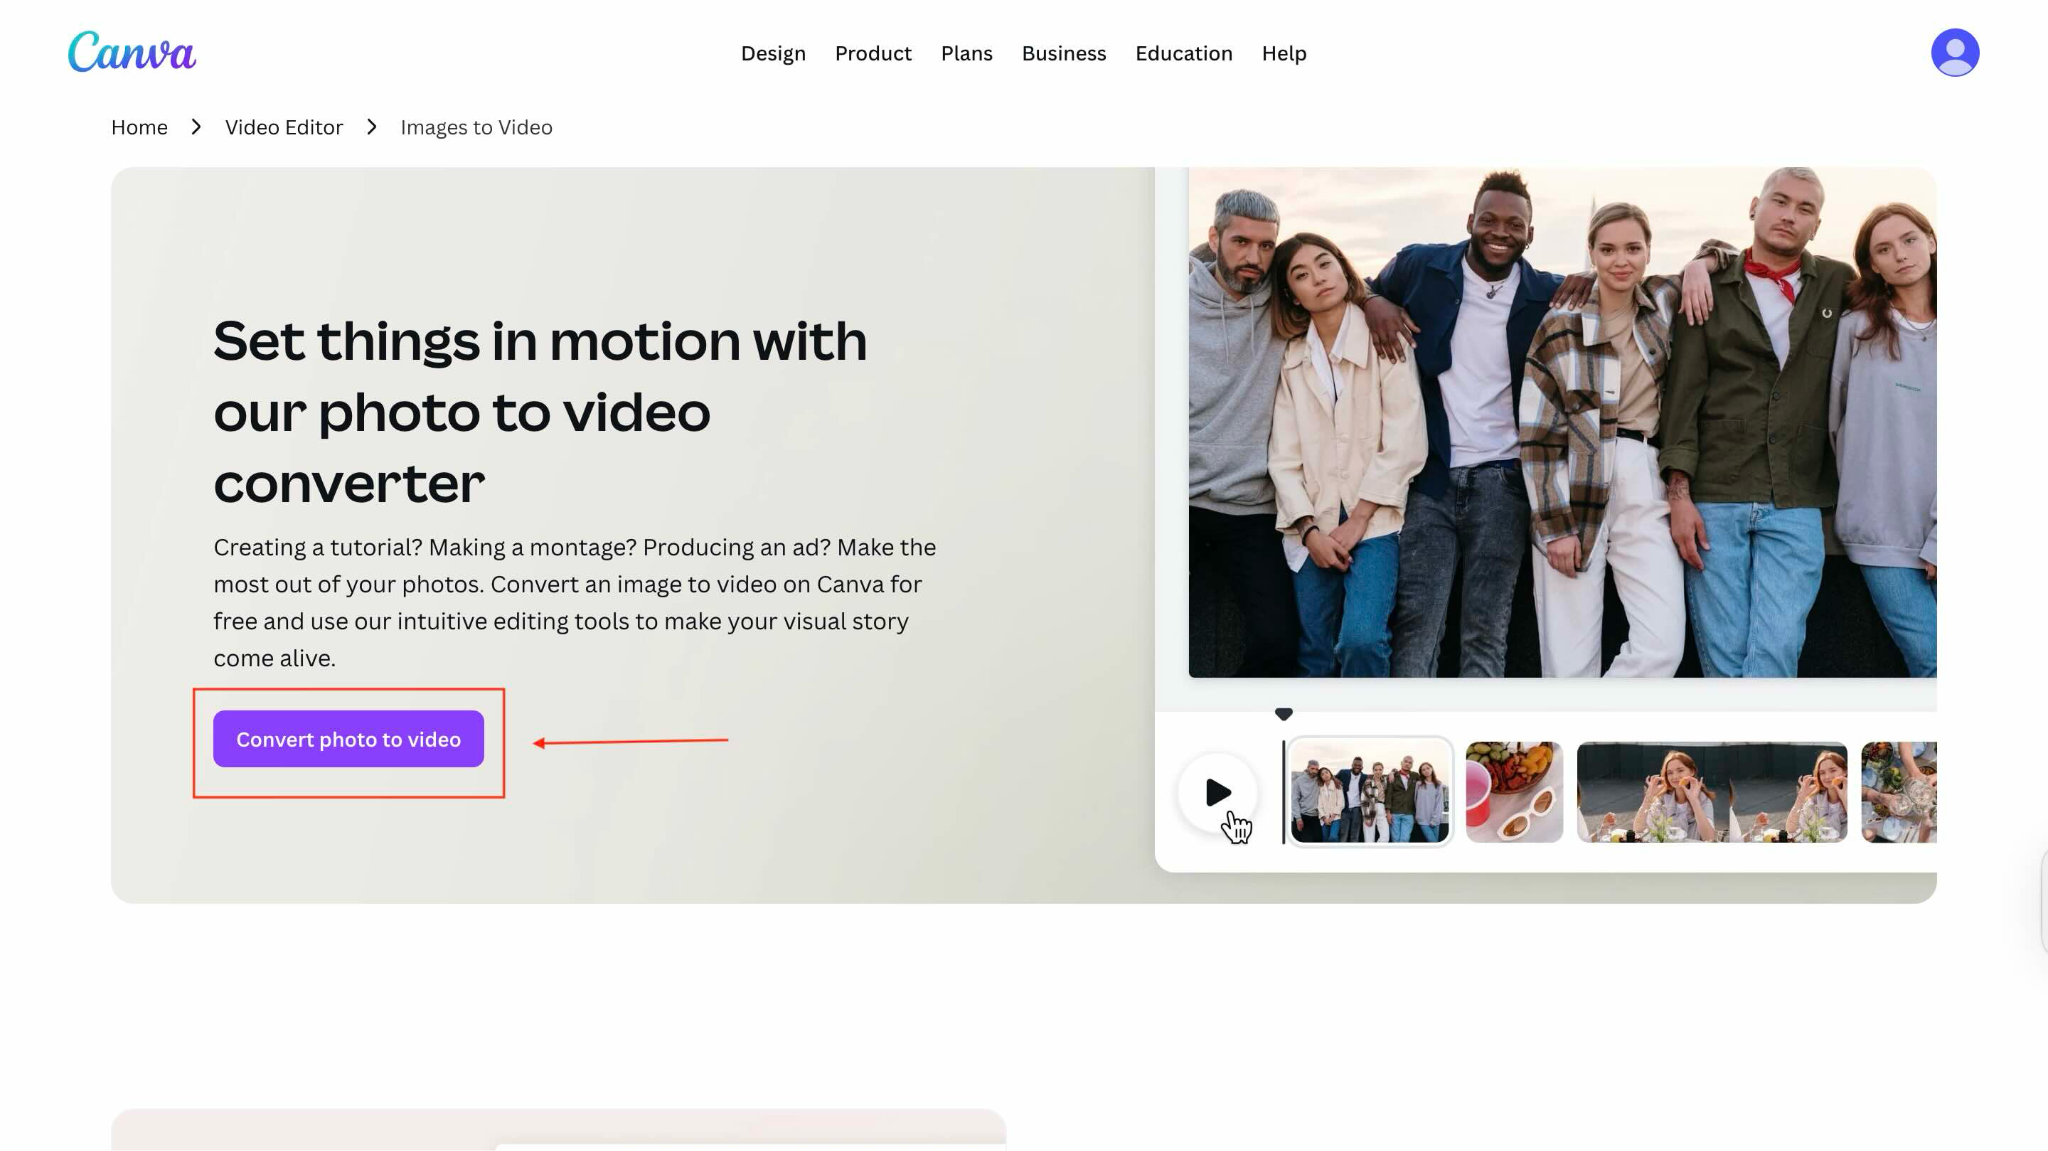
Task: Click chevron after Home breadcrumb
Action: [196, 127]
